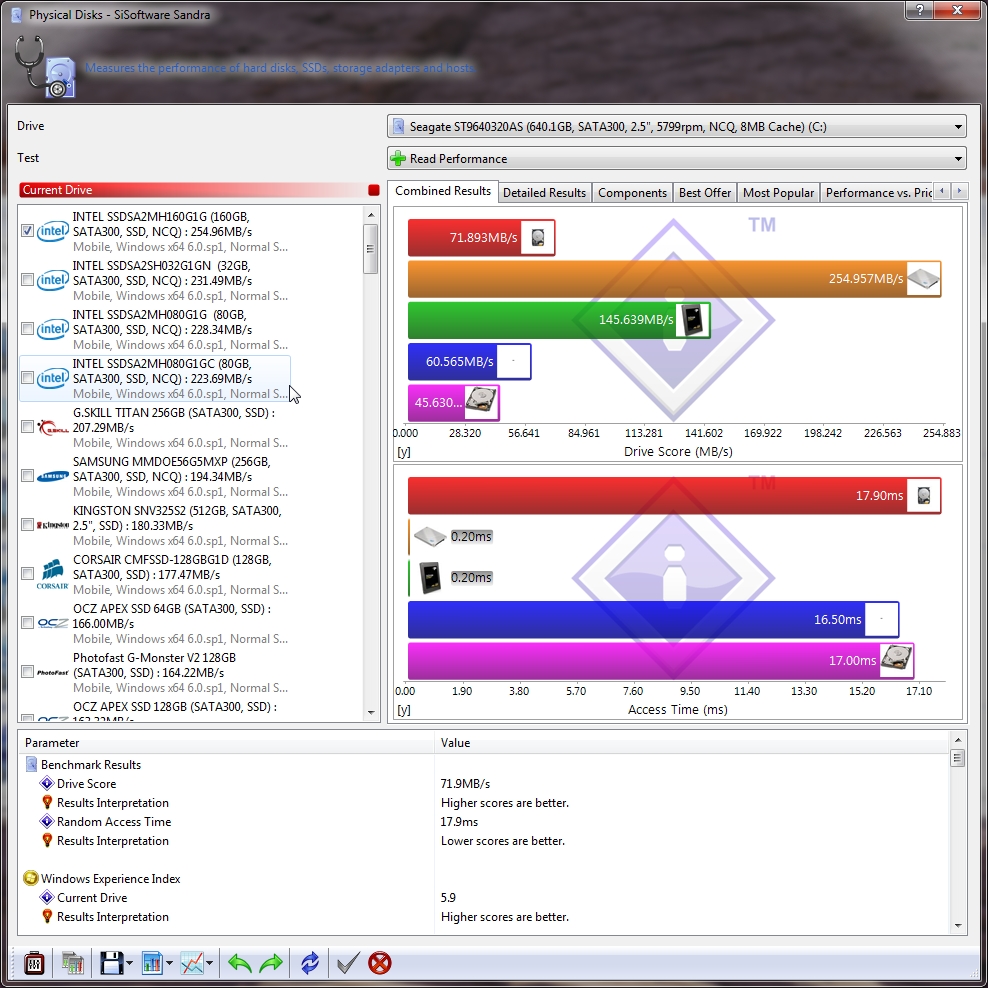Viewport: 988px width, 988px height.
Task: Click the Windows Experience Index yellow icon
Action: coord(30,878)
